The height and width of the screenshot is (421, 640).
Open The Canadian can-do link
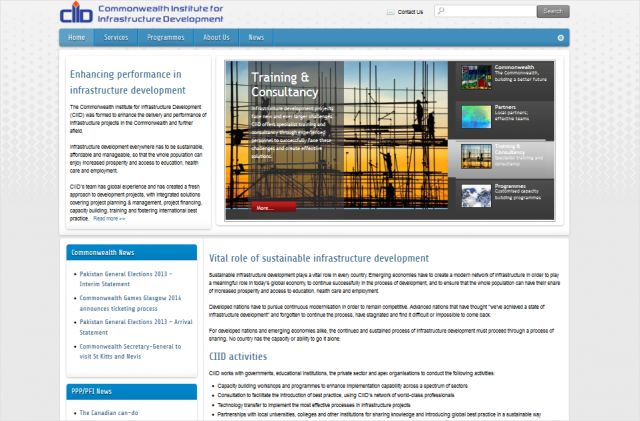click(109, 412)
